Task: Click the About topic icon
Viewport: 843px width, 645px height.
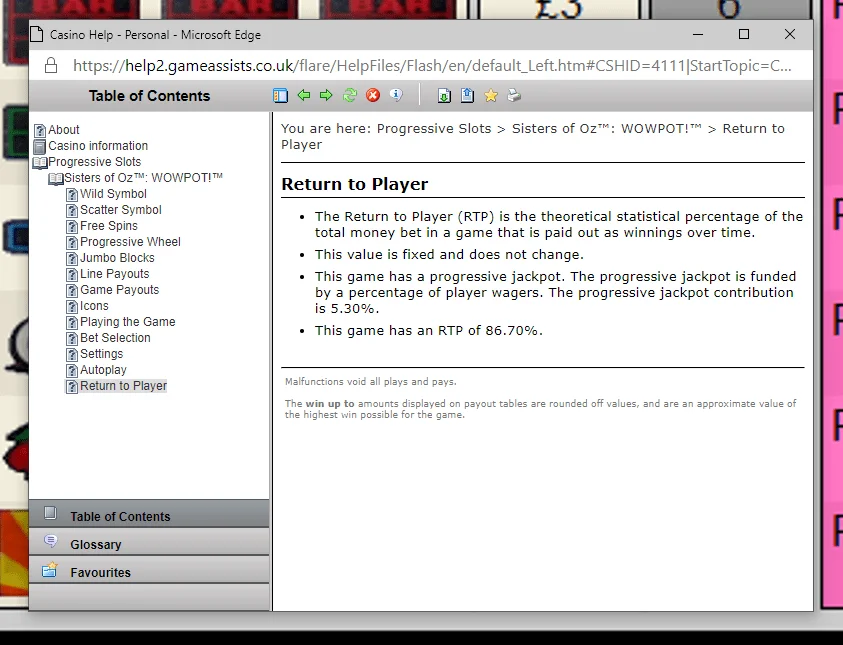Action: point(40,131)
